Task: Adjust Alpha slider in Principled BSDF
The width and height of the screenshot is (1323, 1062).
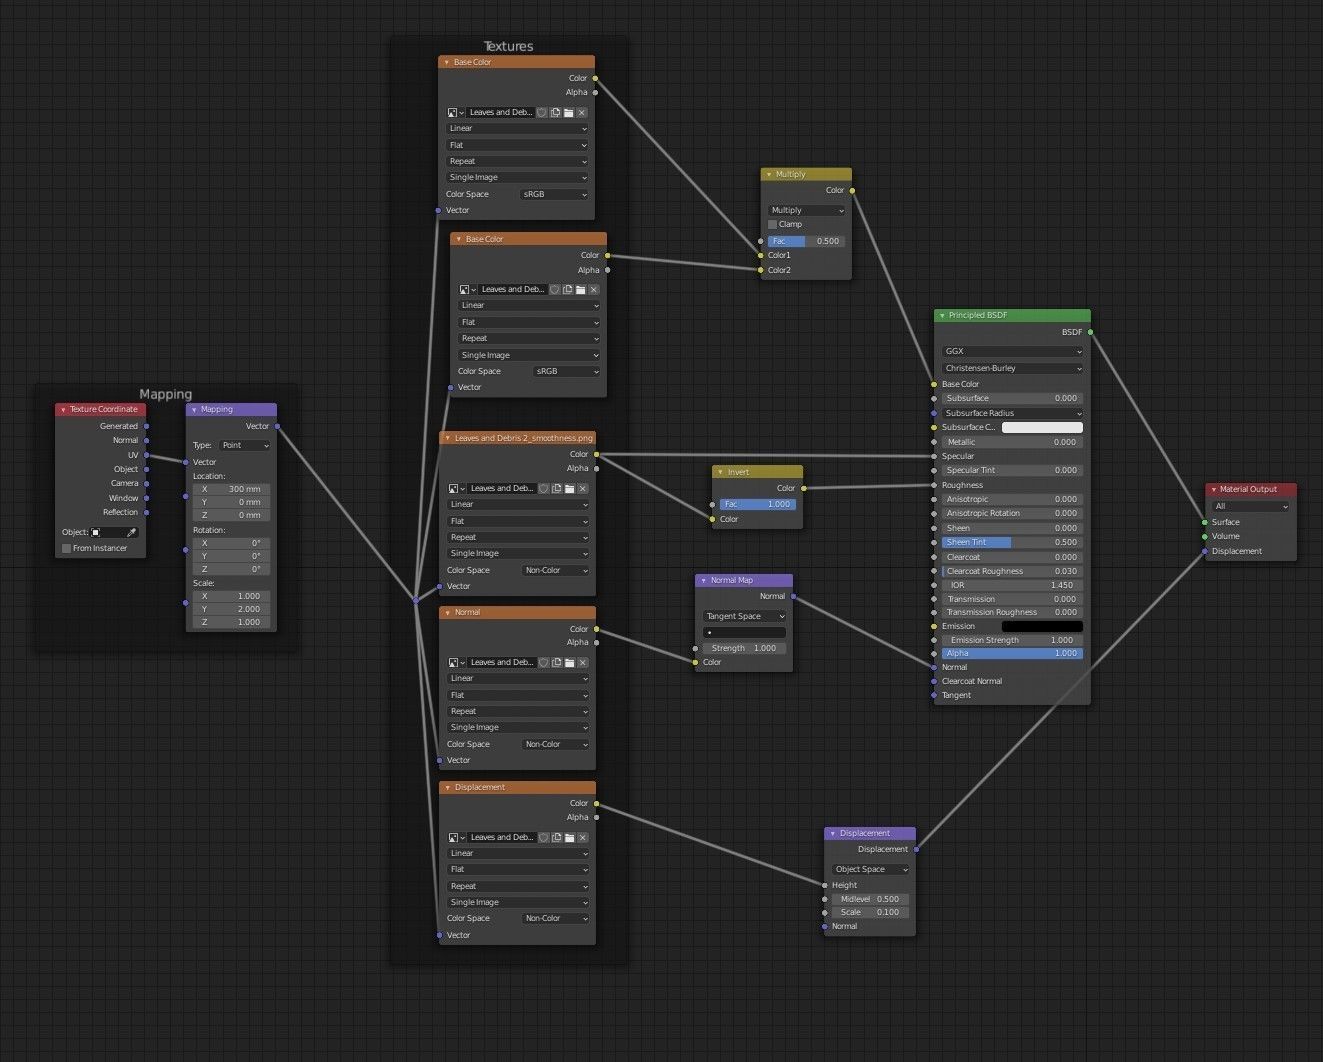Action: (x=1012, y=653)
